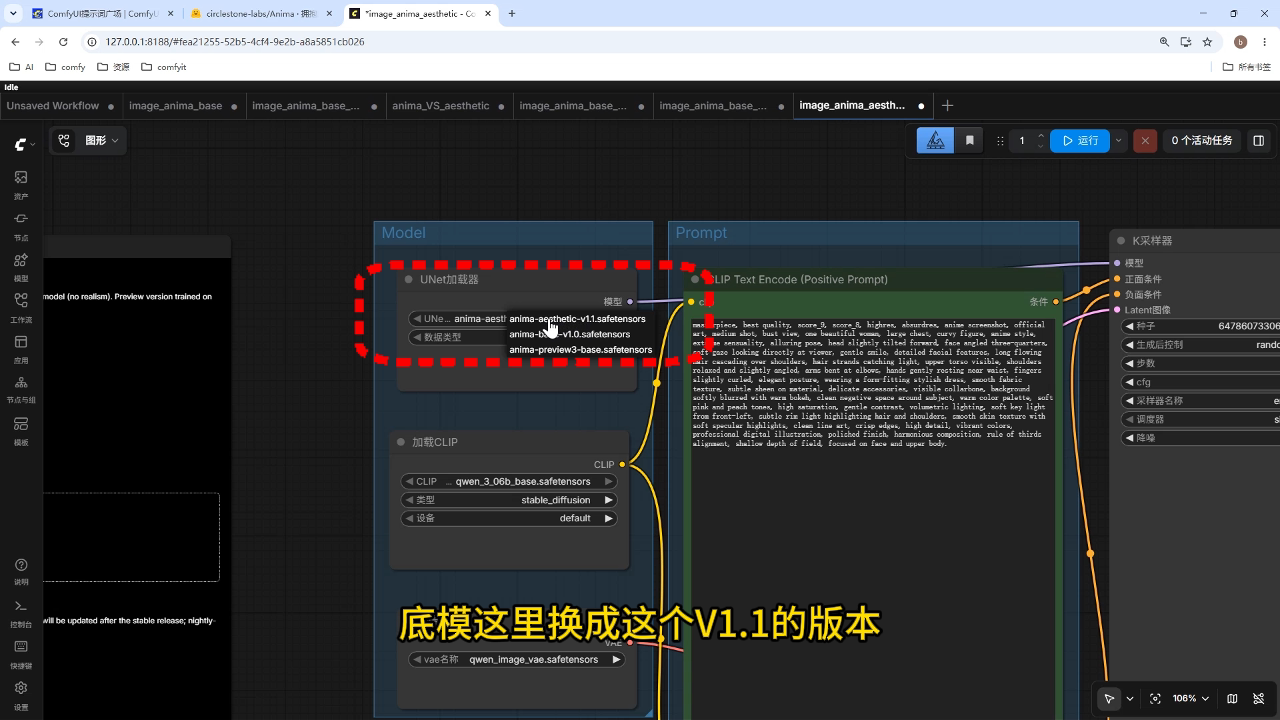The height and width of the screenshot is (720, 1280).
Task: Add a new workflow tab with plus
Action: 947,105
